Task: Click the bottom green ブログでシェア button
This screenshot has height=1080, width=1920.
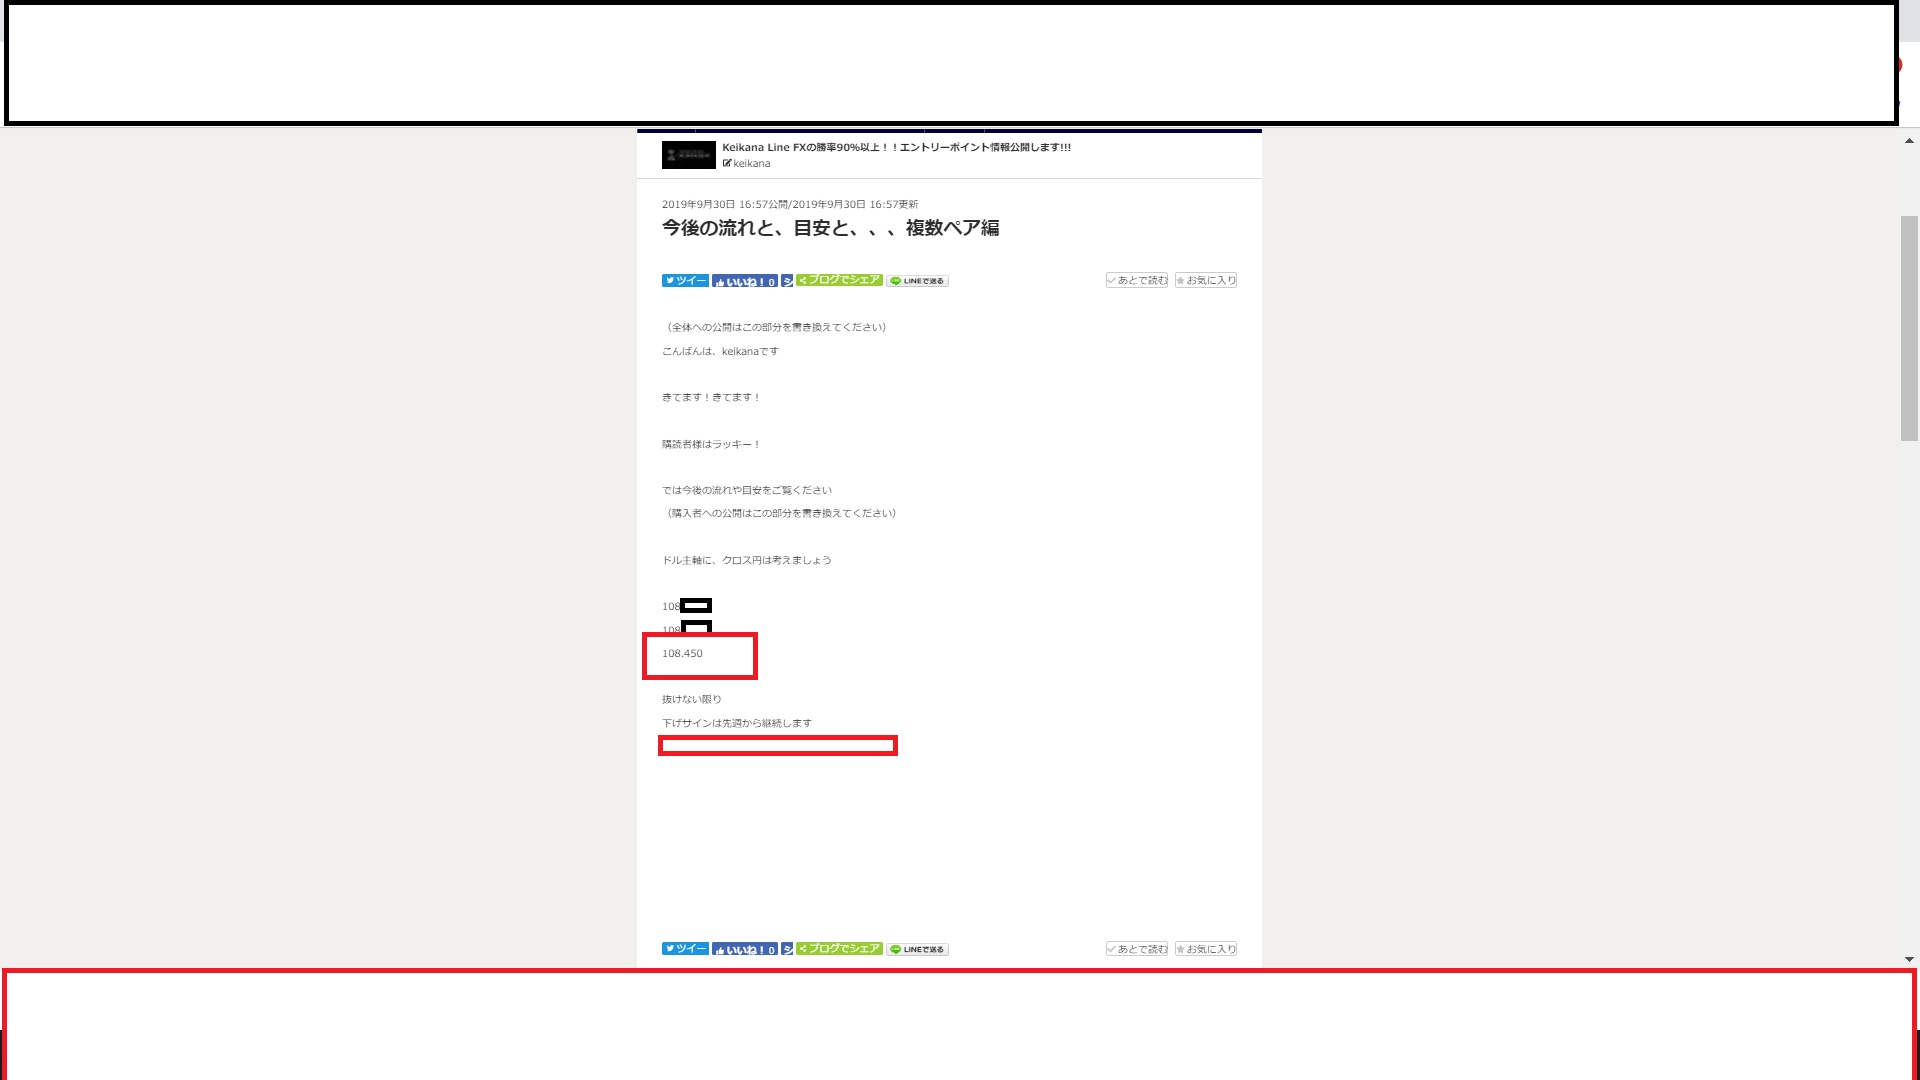Action: point(839,948)
